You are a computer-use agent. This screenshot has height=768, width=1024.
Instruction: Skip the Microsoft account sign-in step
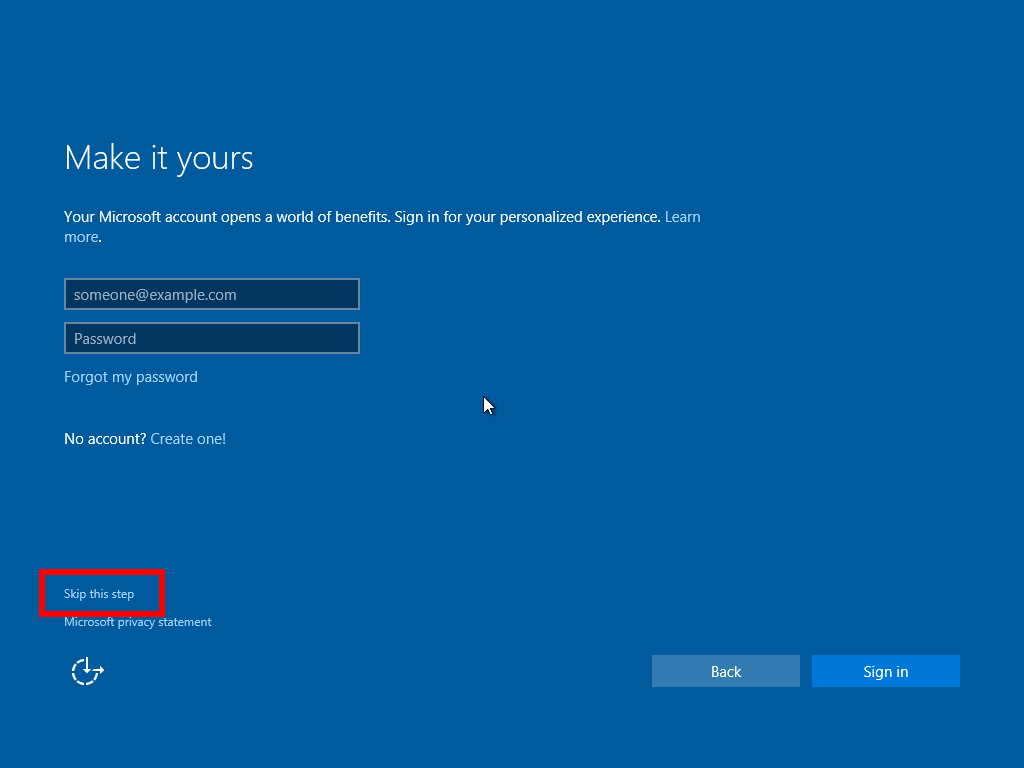pos(98,593)
